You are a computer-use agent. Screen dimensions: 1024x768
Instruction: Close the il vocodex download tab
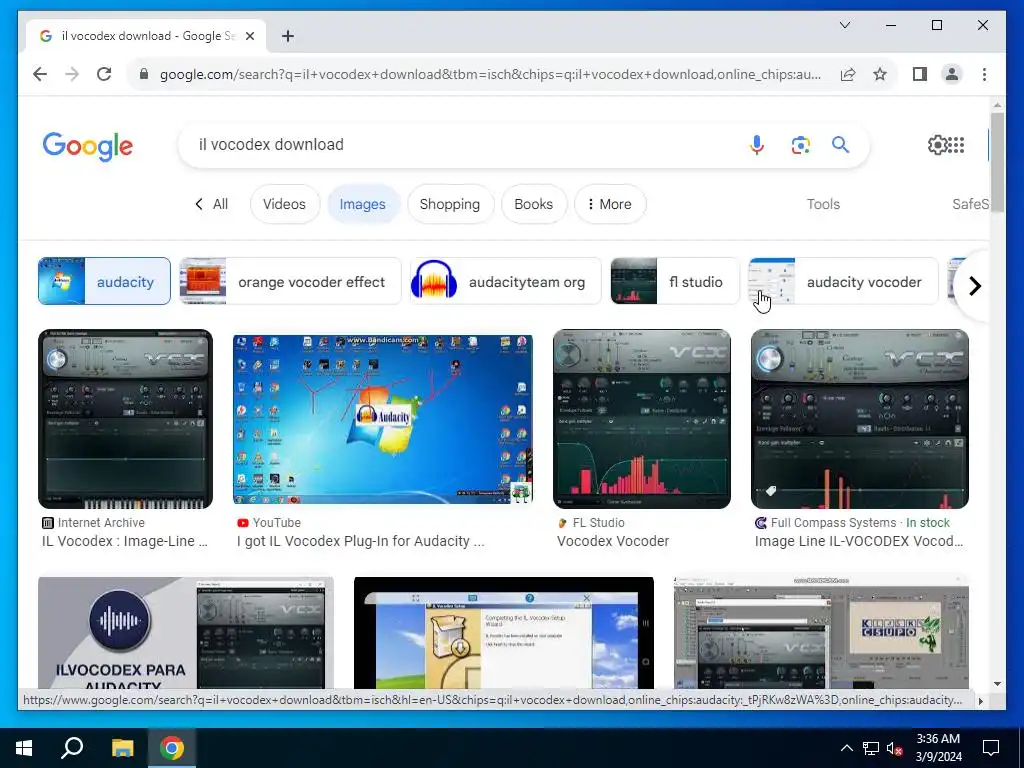tap(249, 36)
